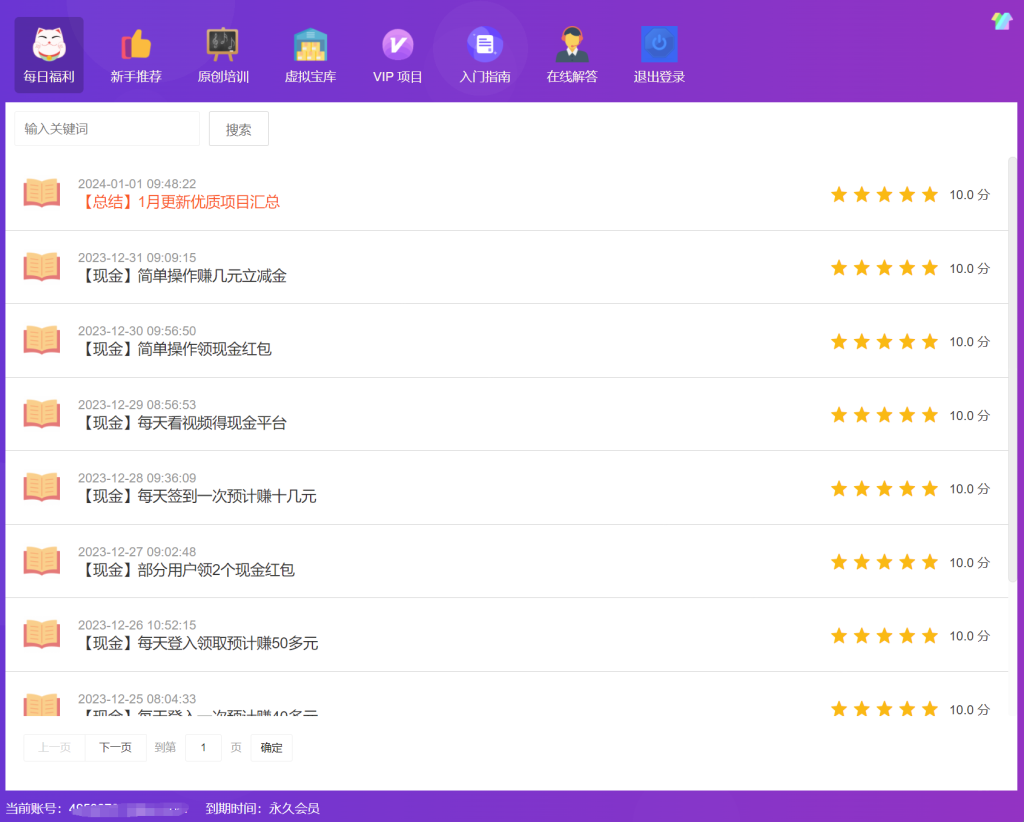Viewport: 1024px width, 822px height.
Task: Click the vertical scrollbar of the list
Action: click(1012, 370)
